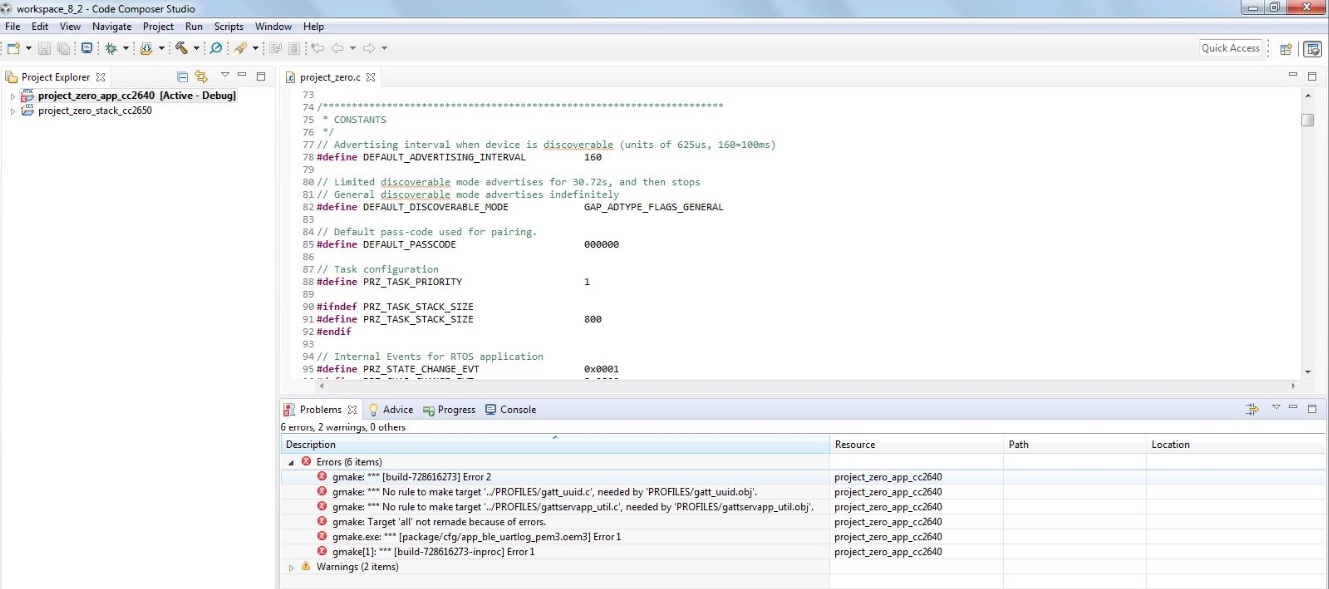
Task: Click the Flash/load program toolbar icon
Action: [x=146, y=48]
